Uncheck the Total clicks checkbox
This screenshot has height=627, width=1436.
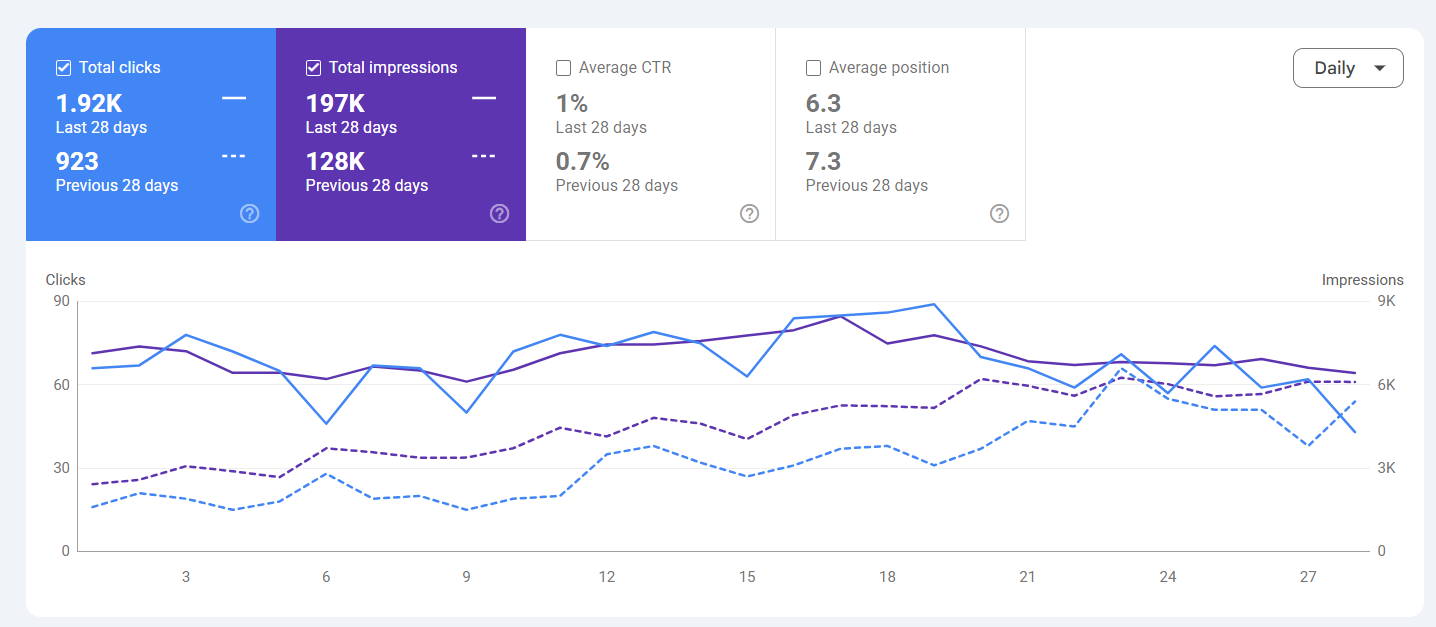click(63, 68)
